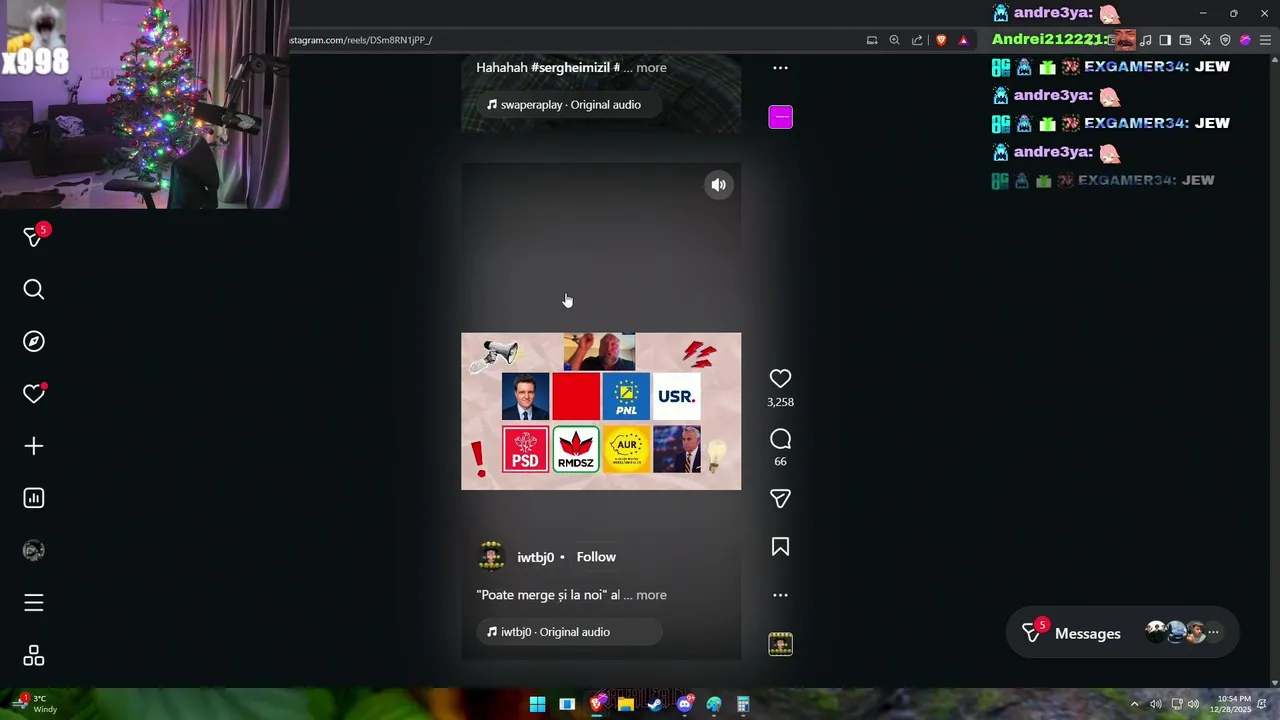Click iwtbj0 profile picture

click(491, 557)
